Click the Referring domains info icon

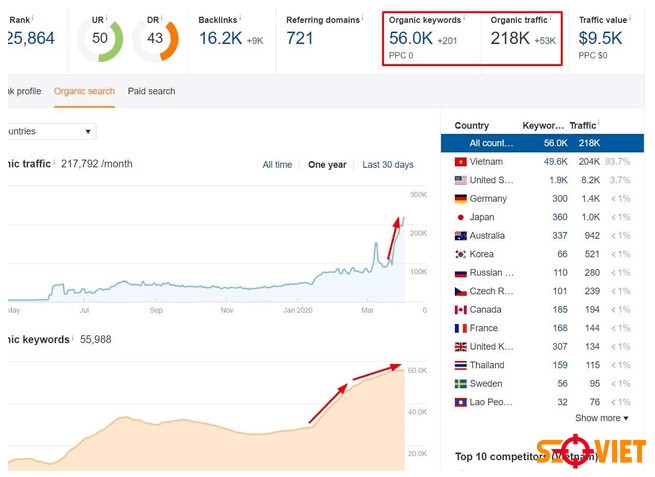tap(362, 18)
